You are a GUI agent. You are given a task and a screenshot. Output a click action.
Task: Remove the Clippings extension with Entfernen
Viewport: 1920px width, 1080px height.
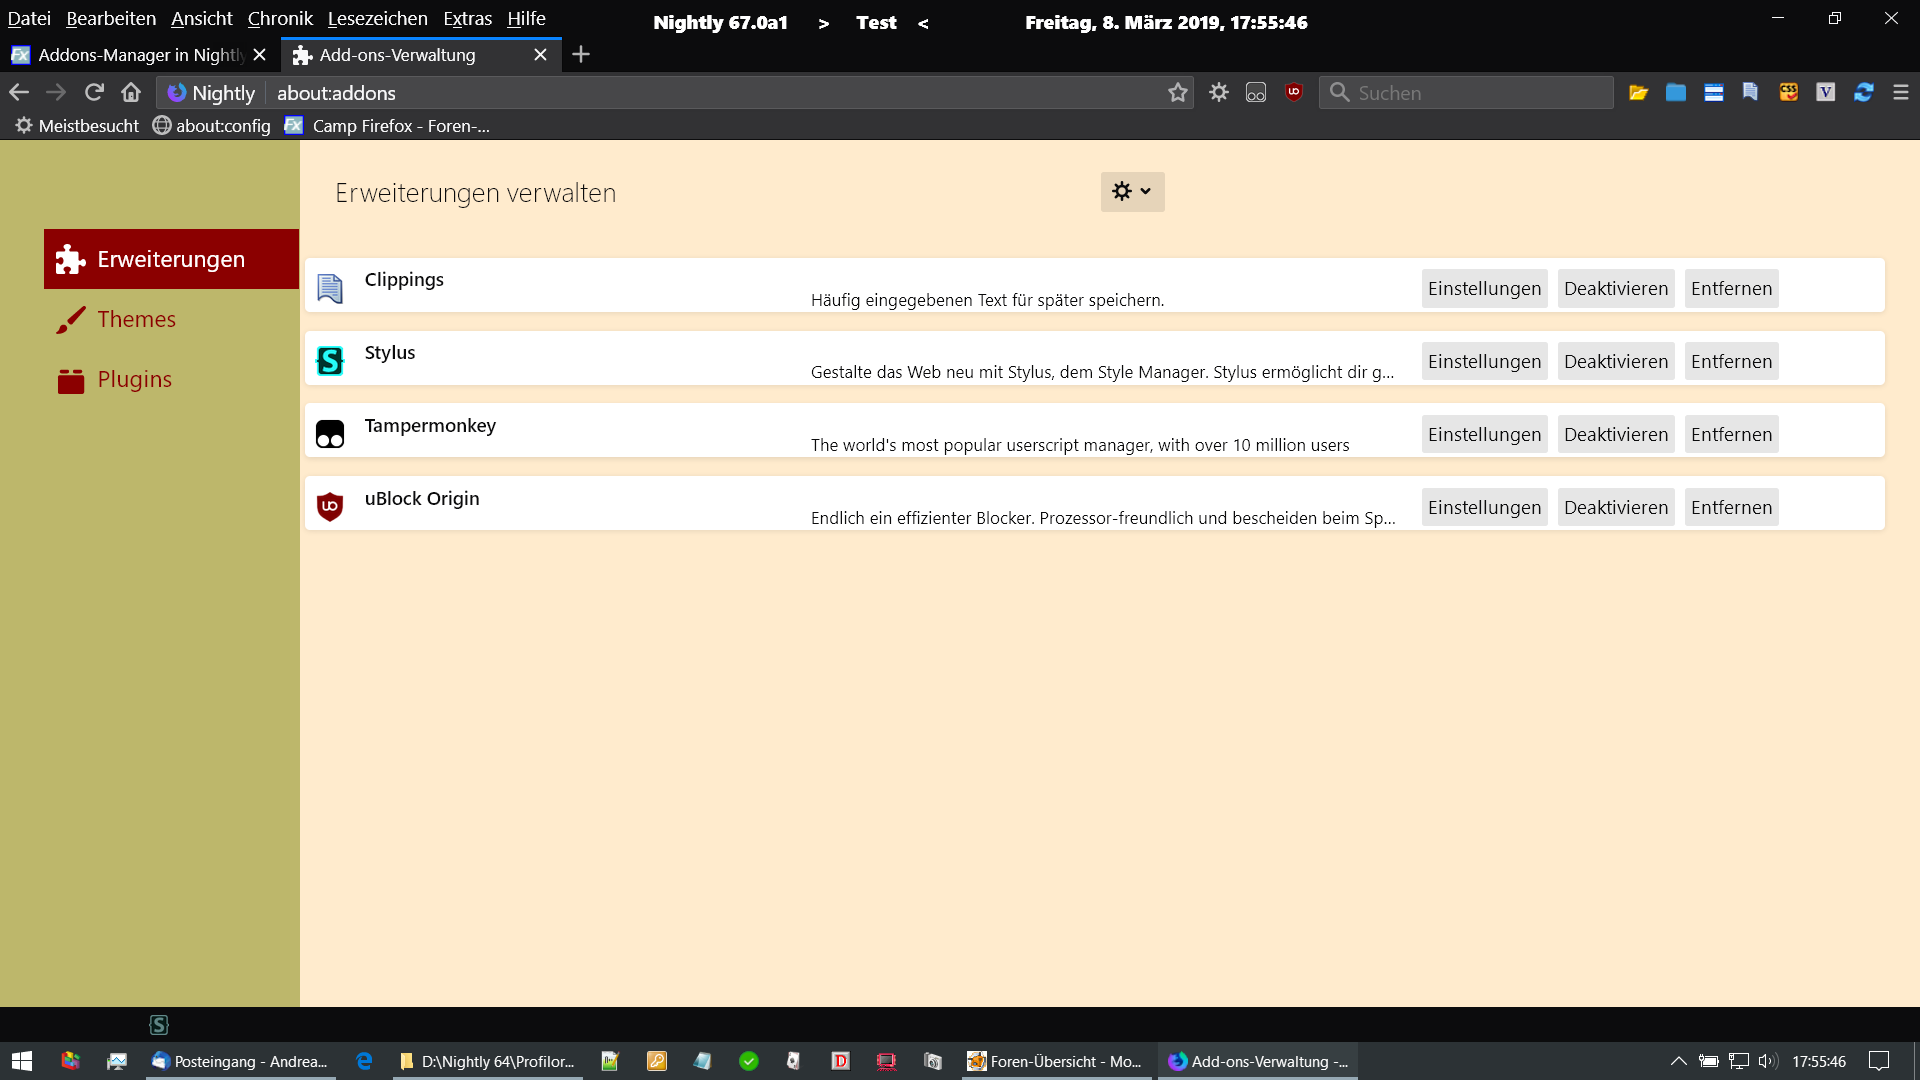coord(1731,288)
